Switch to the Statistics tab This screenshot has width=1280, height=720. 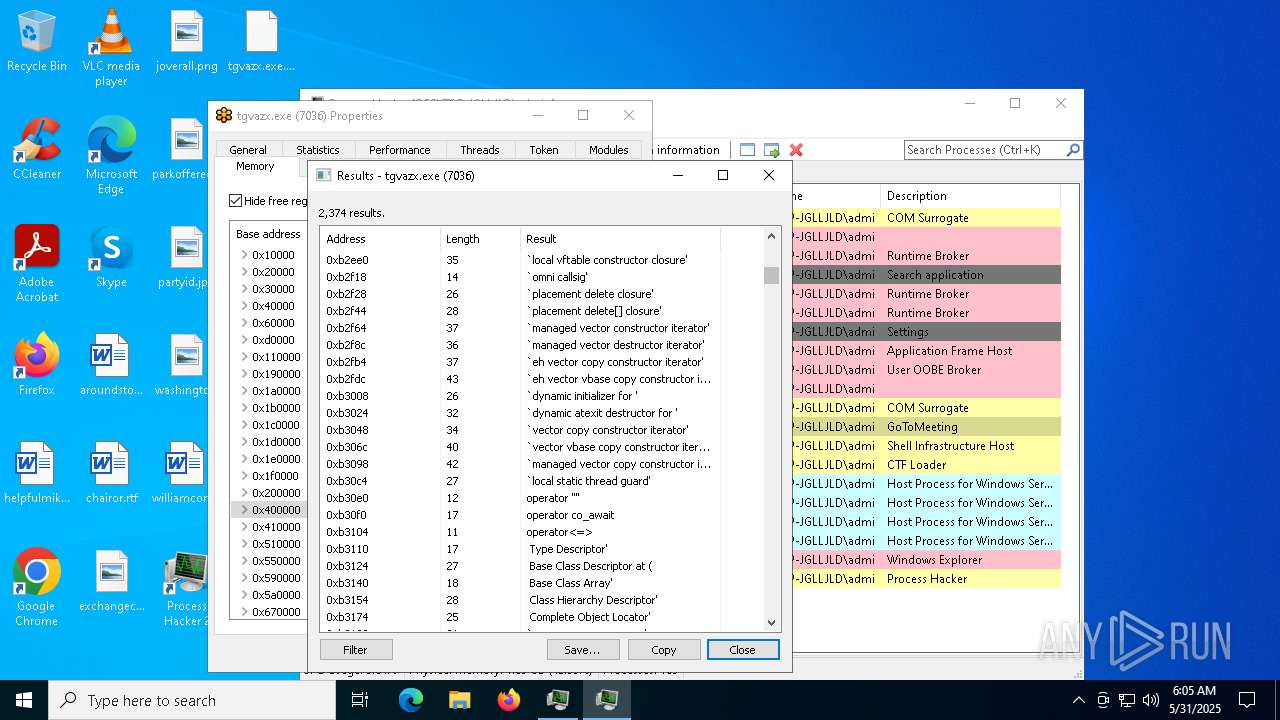click(x=318, y=150)
